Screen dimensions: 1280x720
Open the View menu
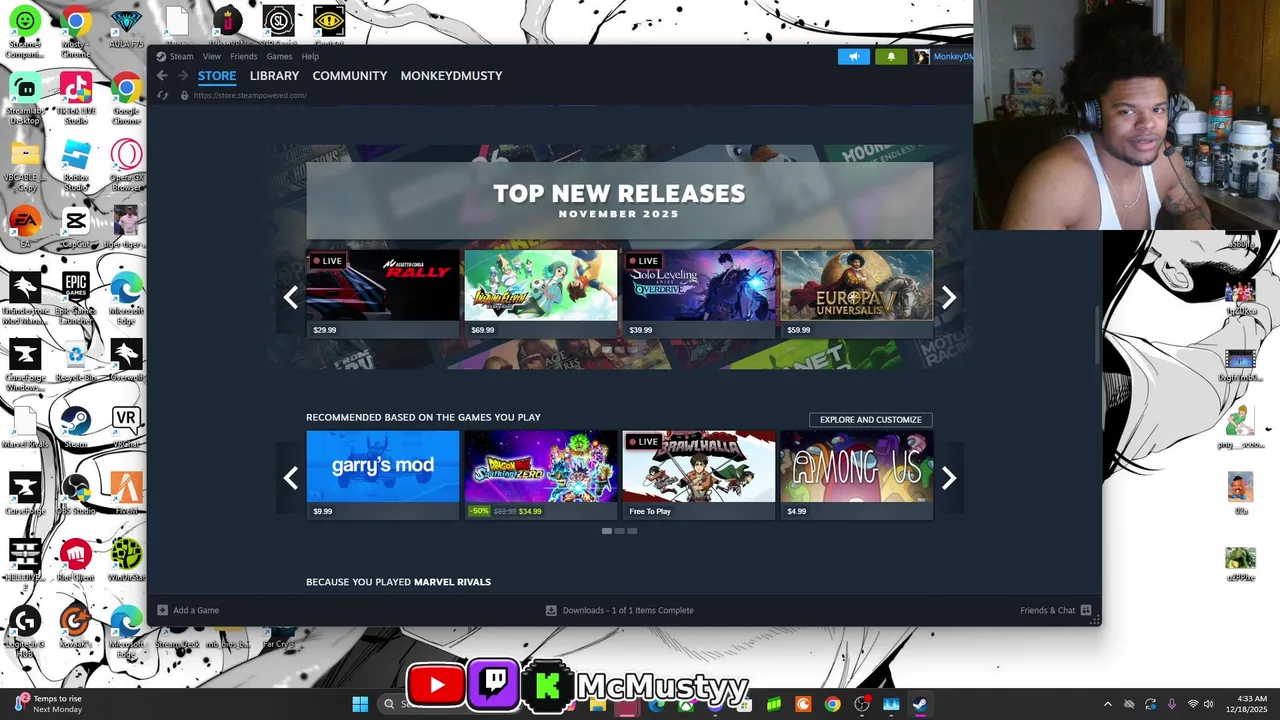[x=212, y=57]
